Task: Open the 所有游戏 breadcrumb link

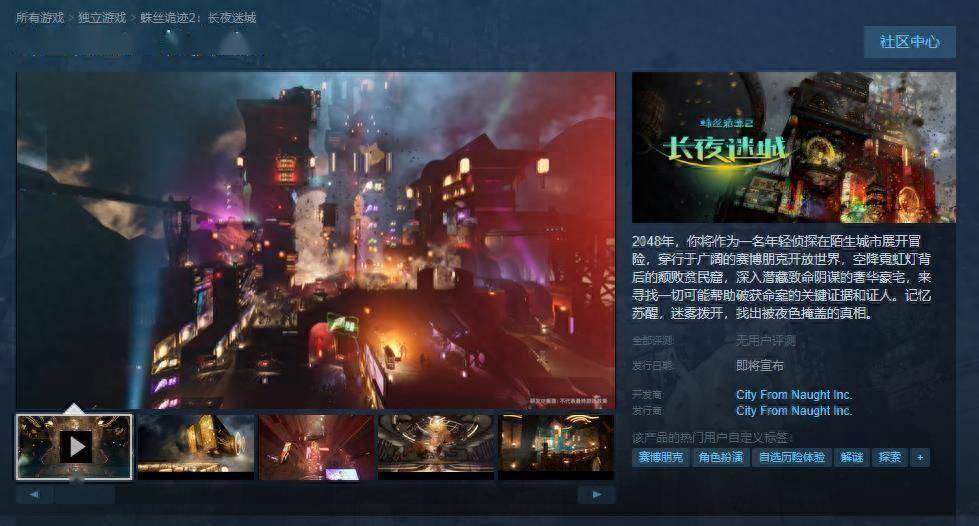Action: 40,17
